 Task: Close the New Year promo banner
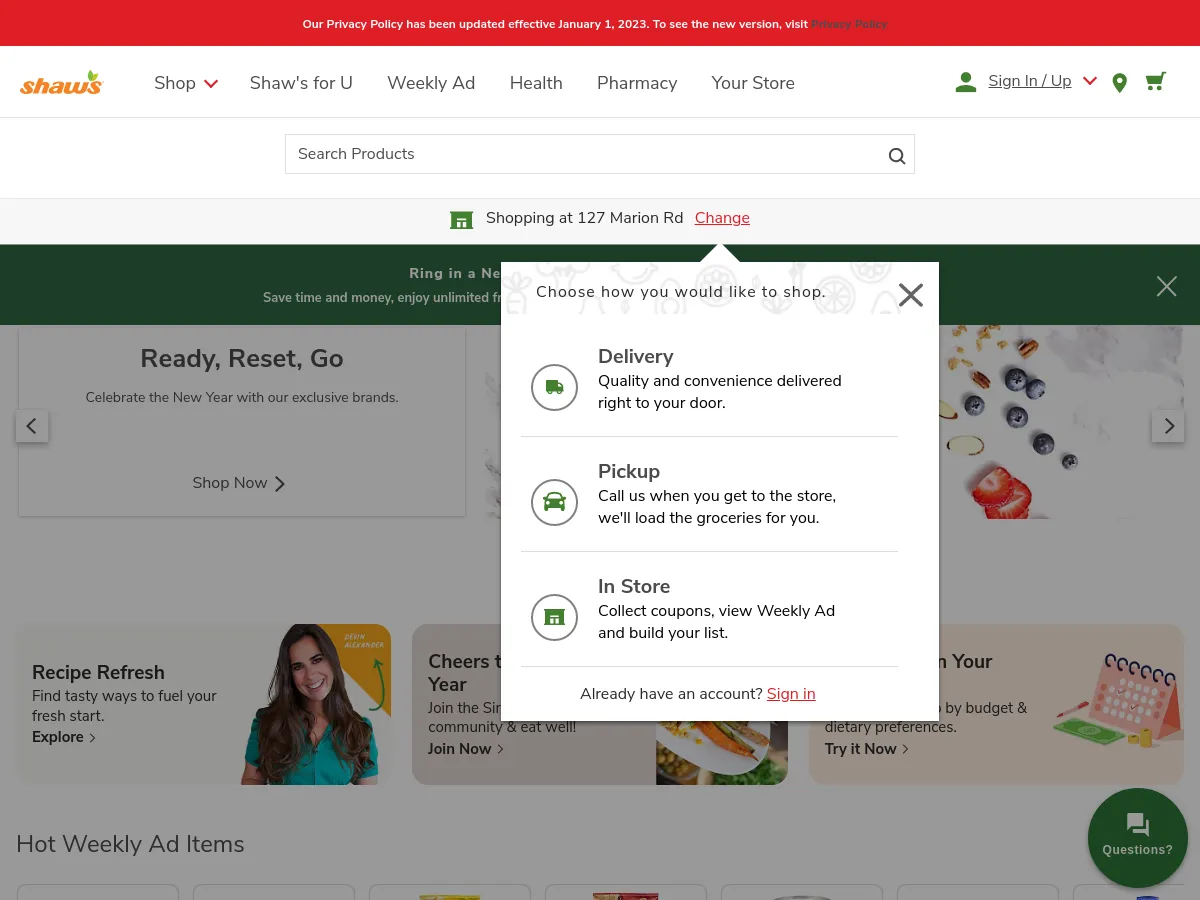1166,286
